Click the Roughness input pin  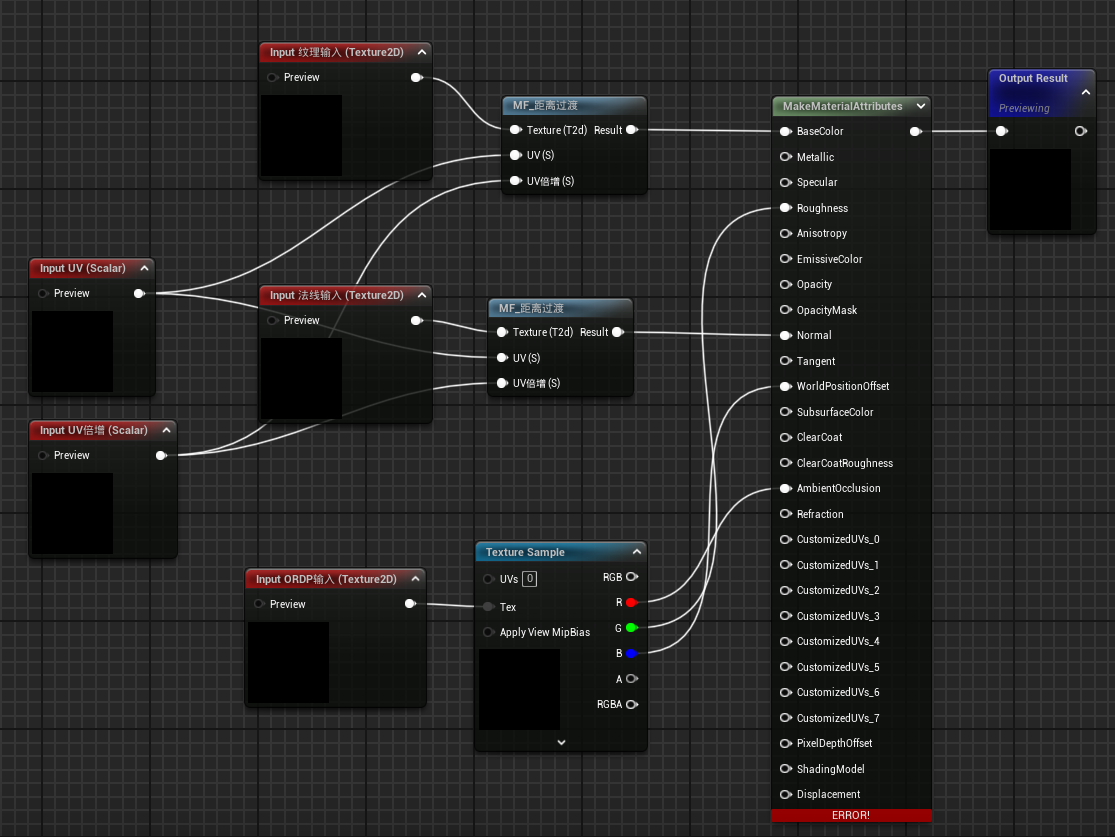point(786,208)
